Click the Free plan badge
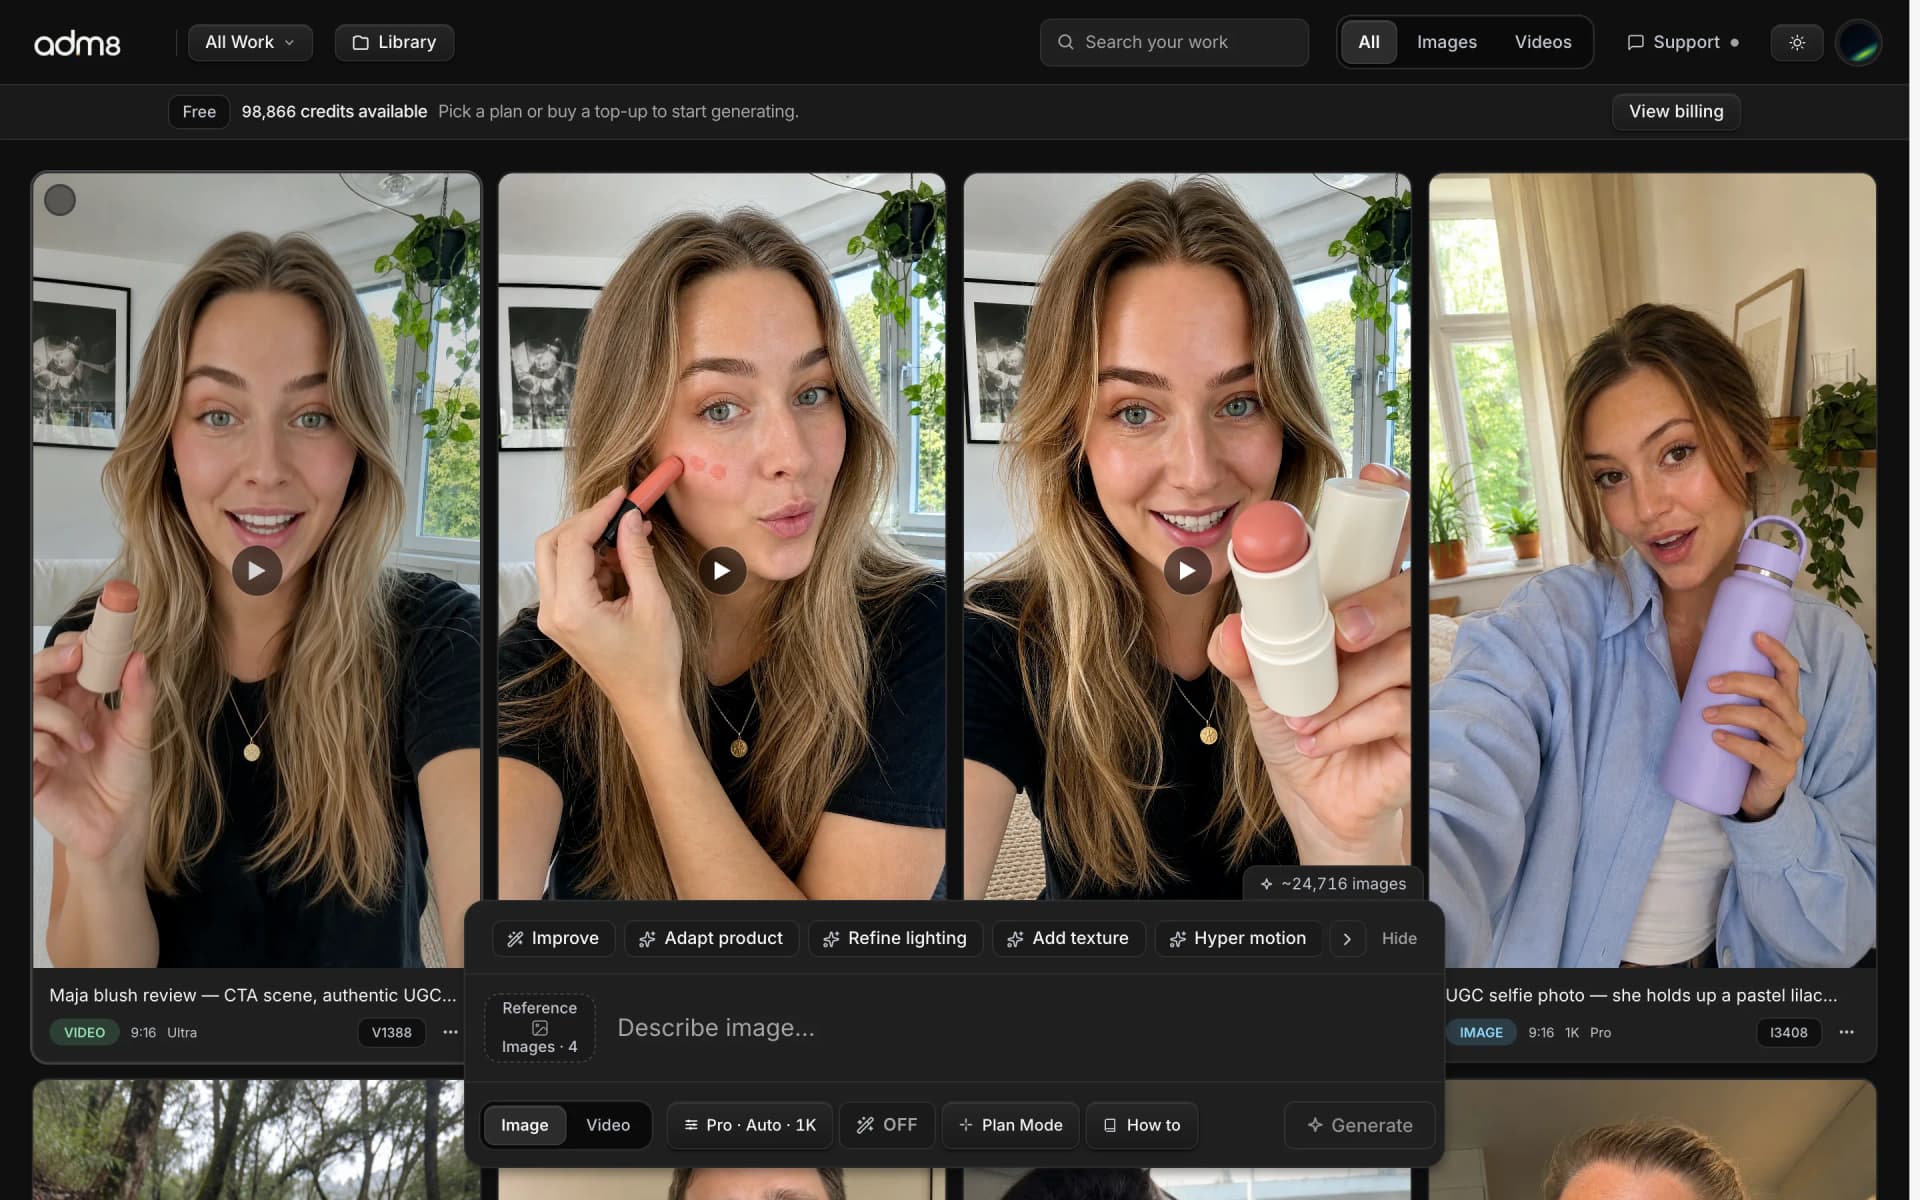The height and width of the screenshot is (1200, 1920). (x=199, y=111)
